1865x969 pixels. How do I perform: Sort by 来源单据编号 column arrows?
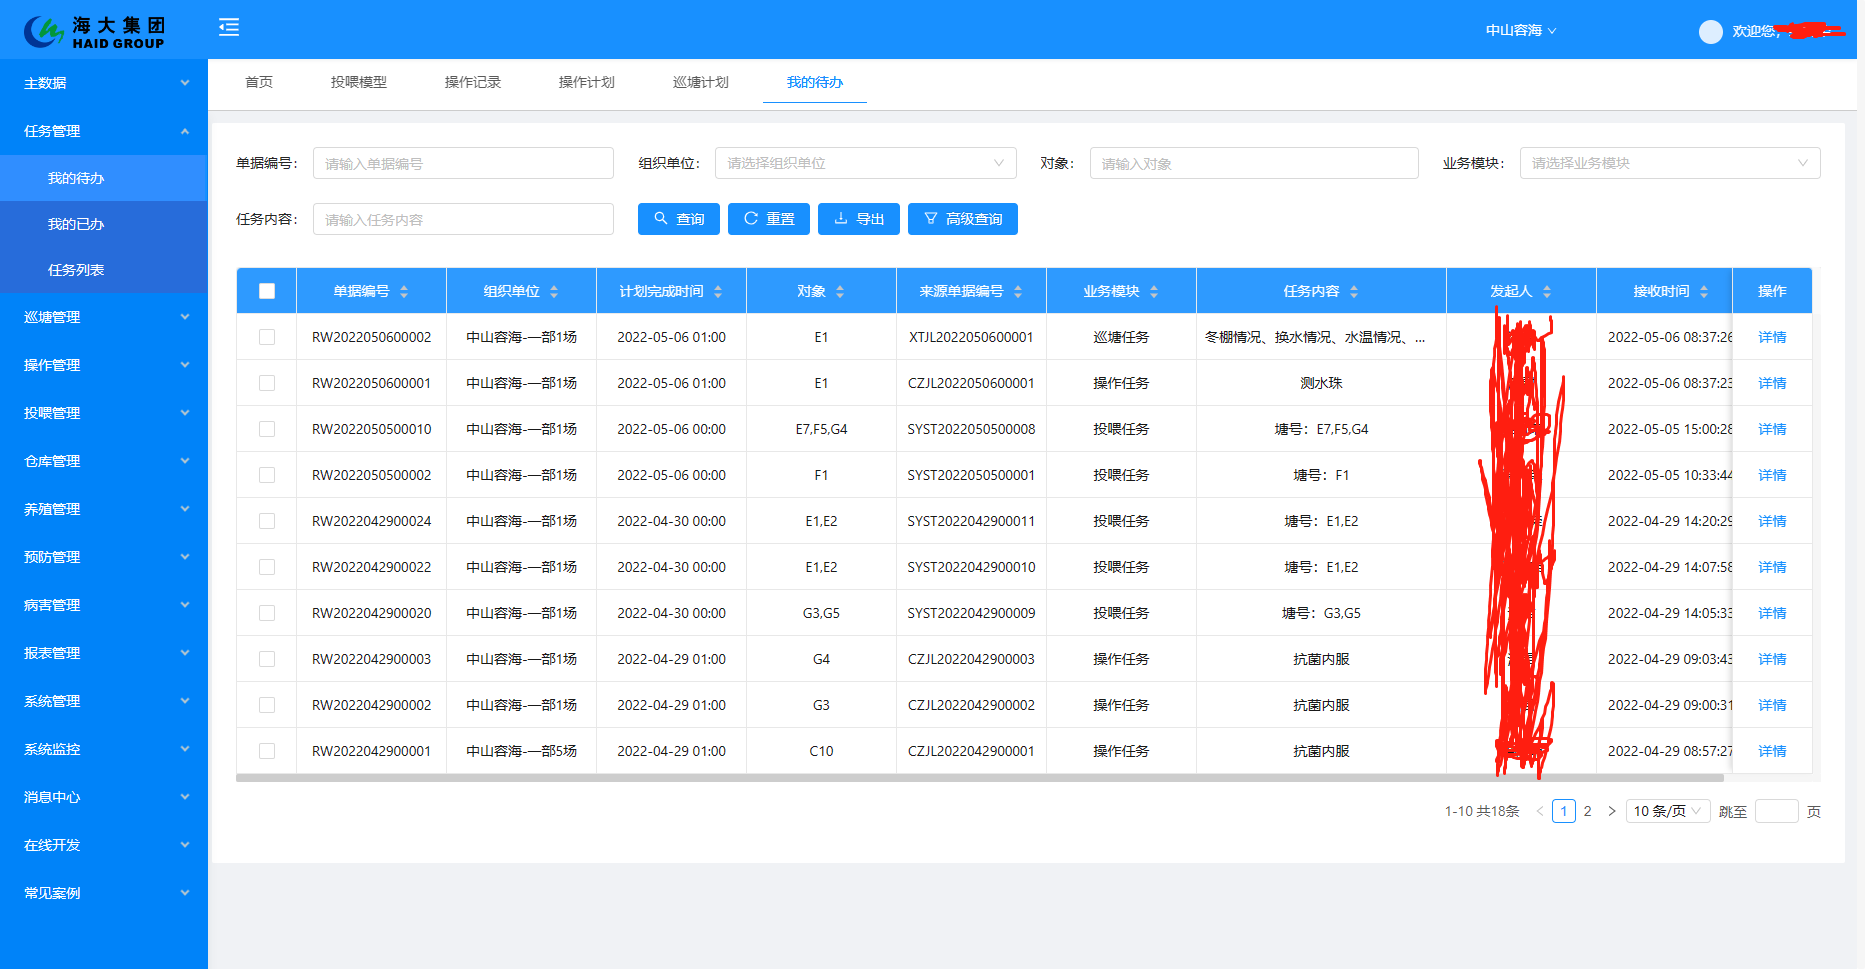pyautogui.click(x=1018, y=291)
